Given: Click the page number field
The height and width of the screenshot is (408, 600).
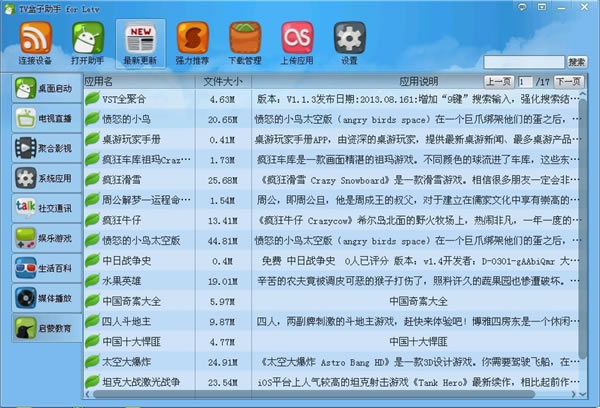Looking at the screenshot, I should tap(525, 82).
